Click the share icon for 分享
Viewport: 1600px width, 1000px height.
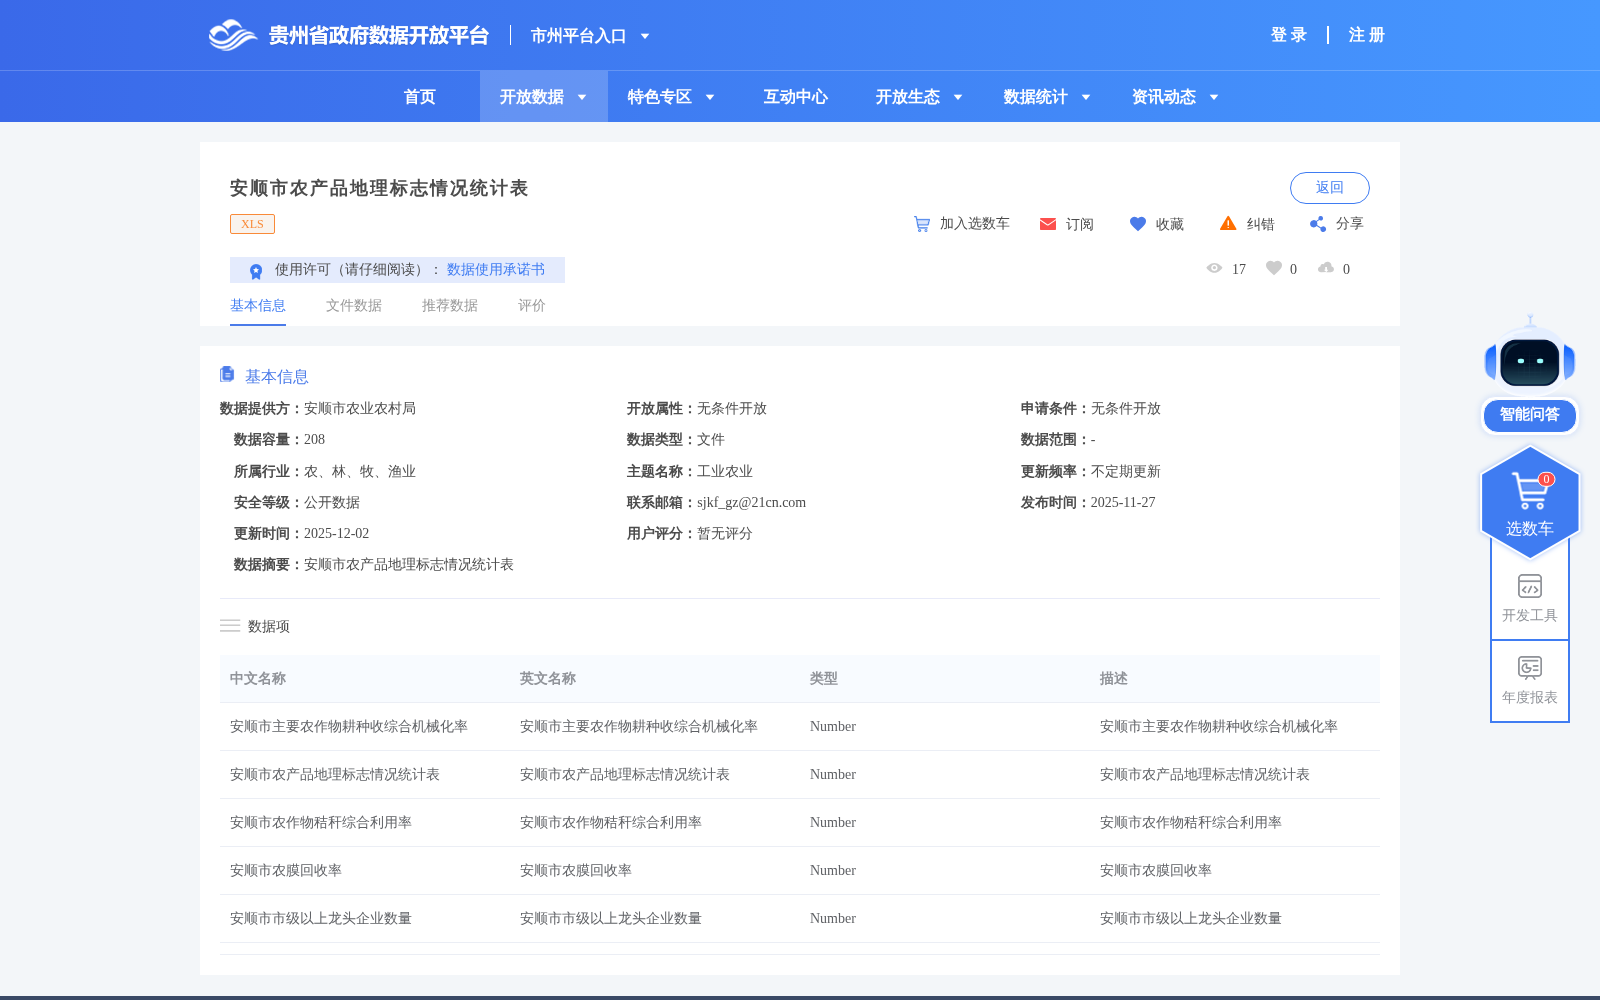pos(1318,224)
